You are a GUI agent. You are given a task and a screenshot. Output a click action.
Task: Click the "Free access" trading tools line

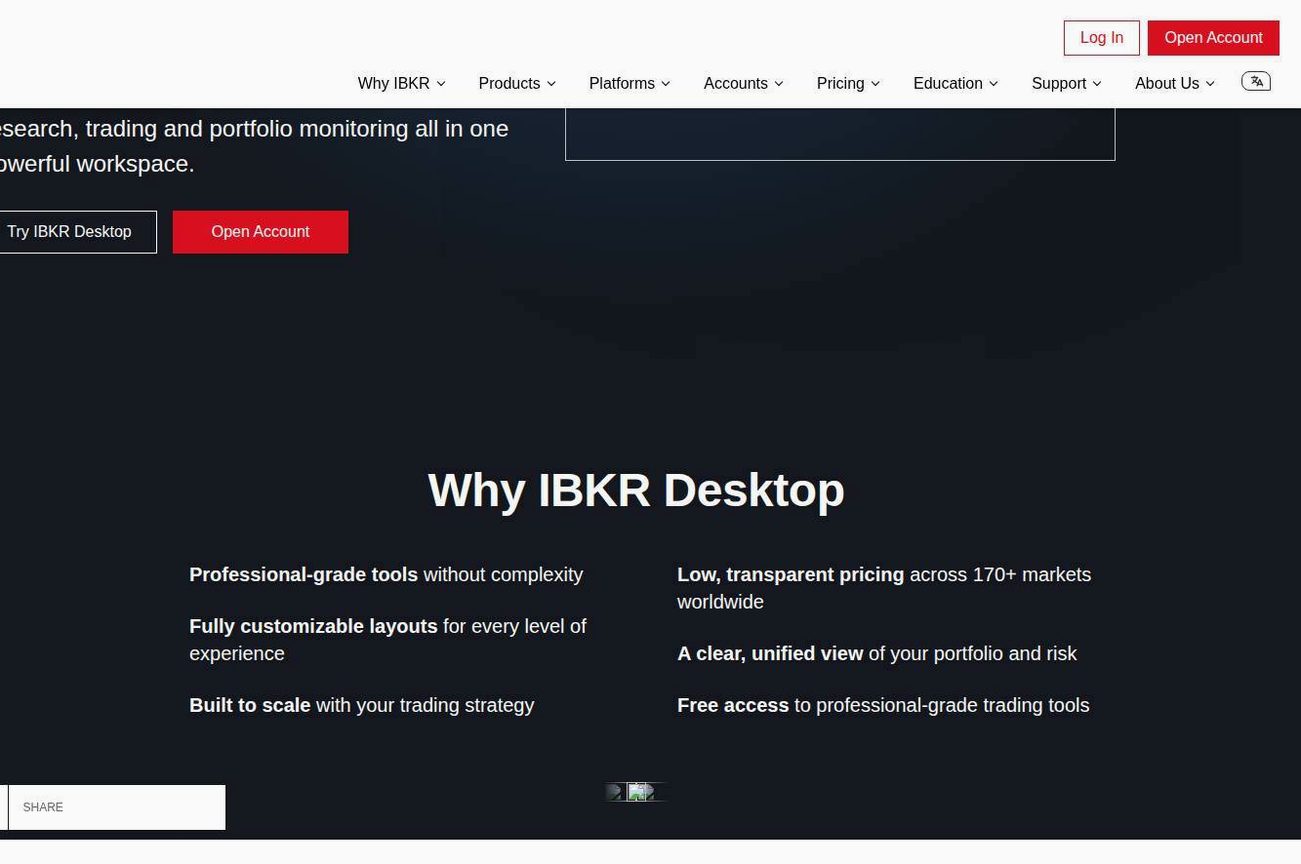pos(883,705)
